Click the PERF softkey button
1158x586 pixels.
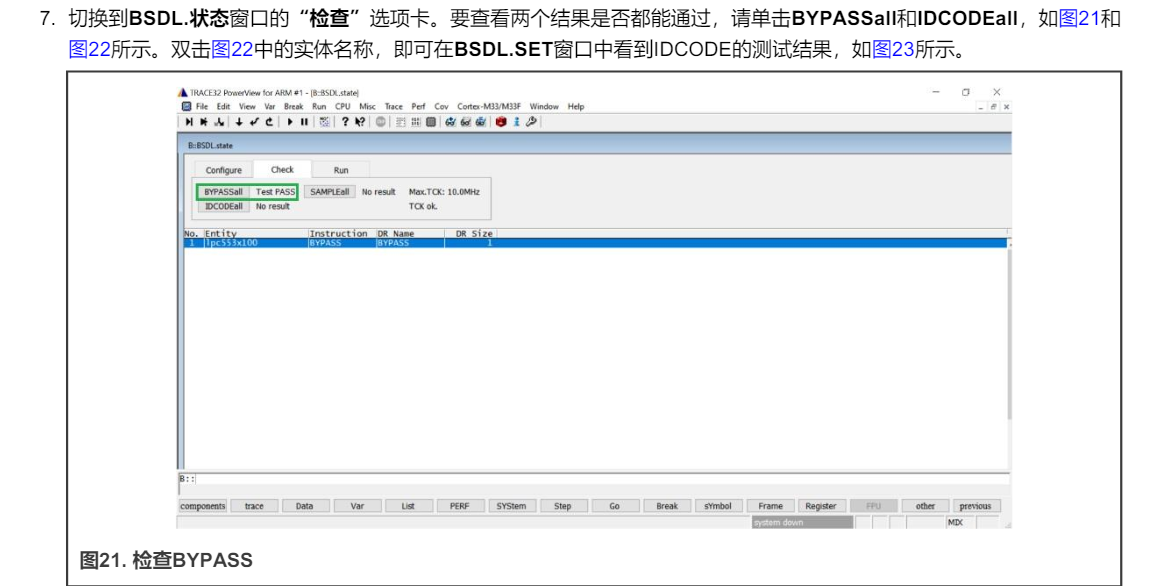tap(459, 506)
